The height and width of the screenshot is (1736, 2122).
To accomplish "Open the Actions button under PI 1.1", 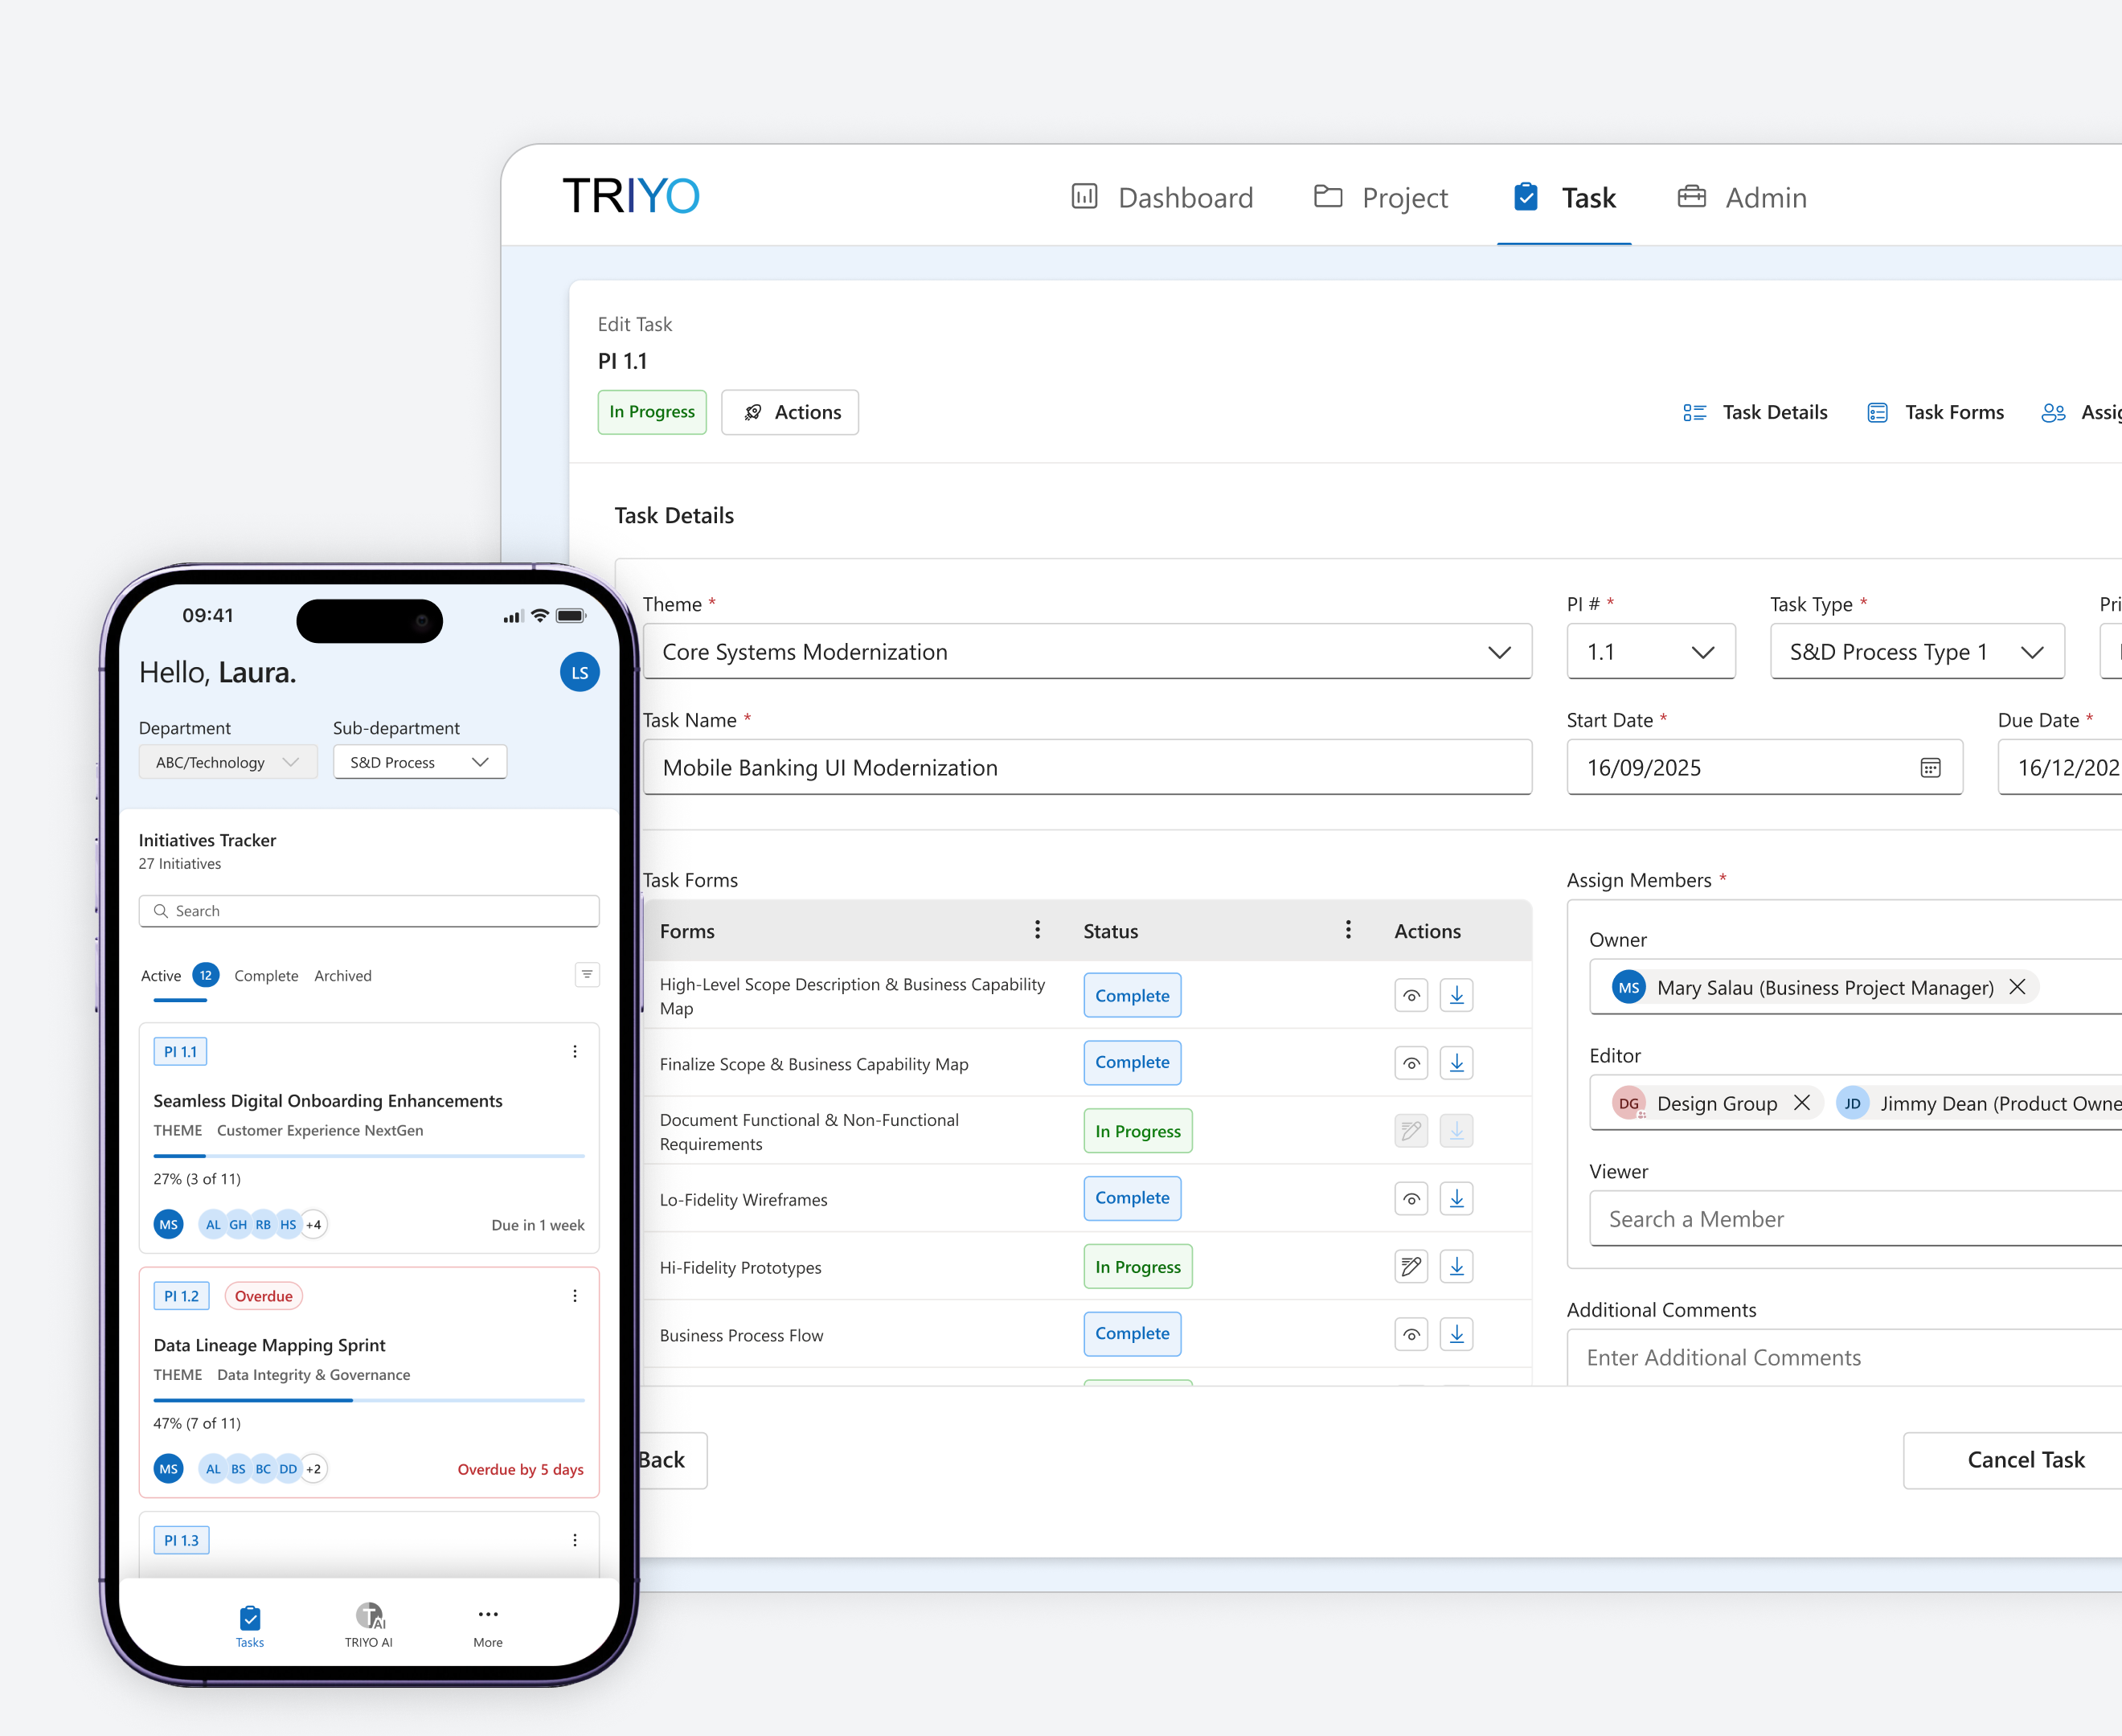I will 790,412.
